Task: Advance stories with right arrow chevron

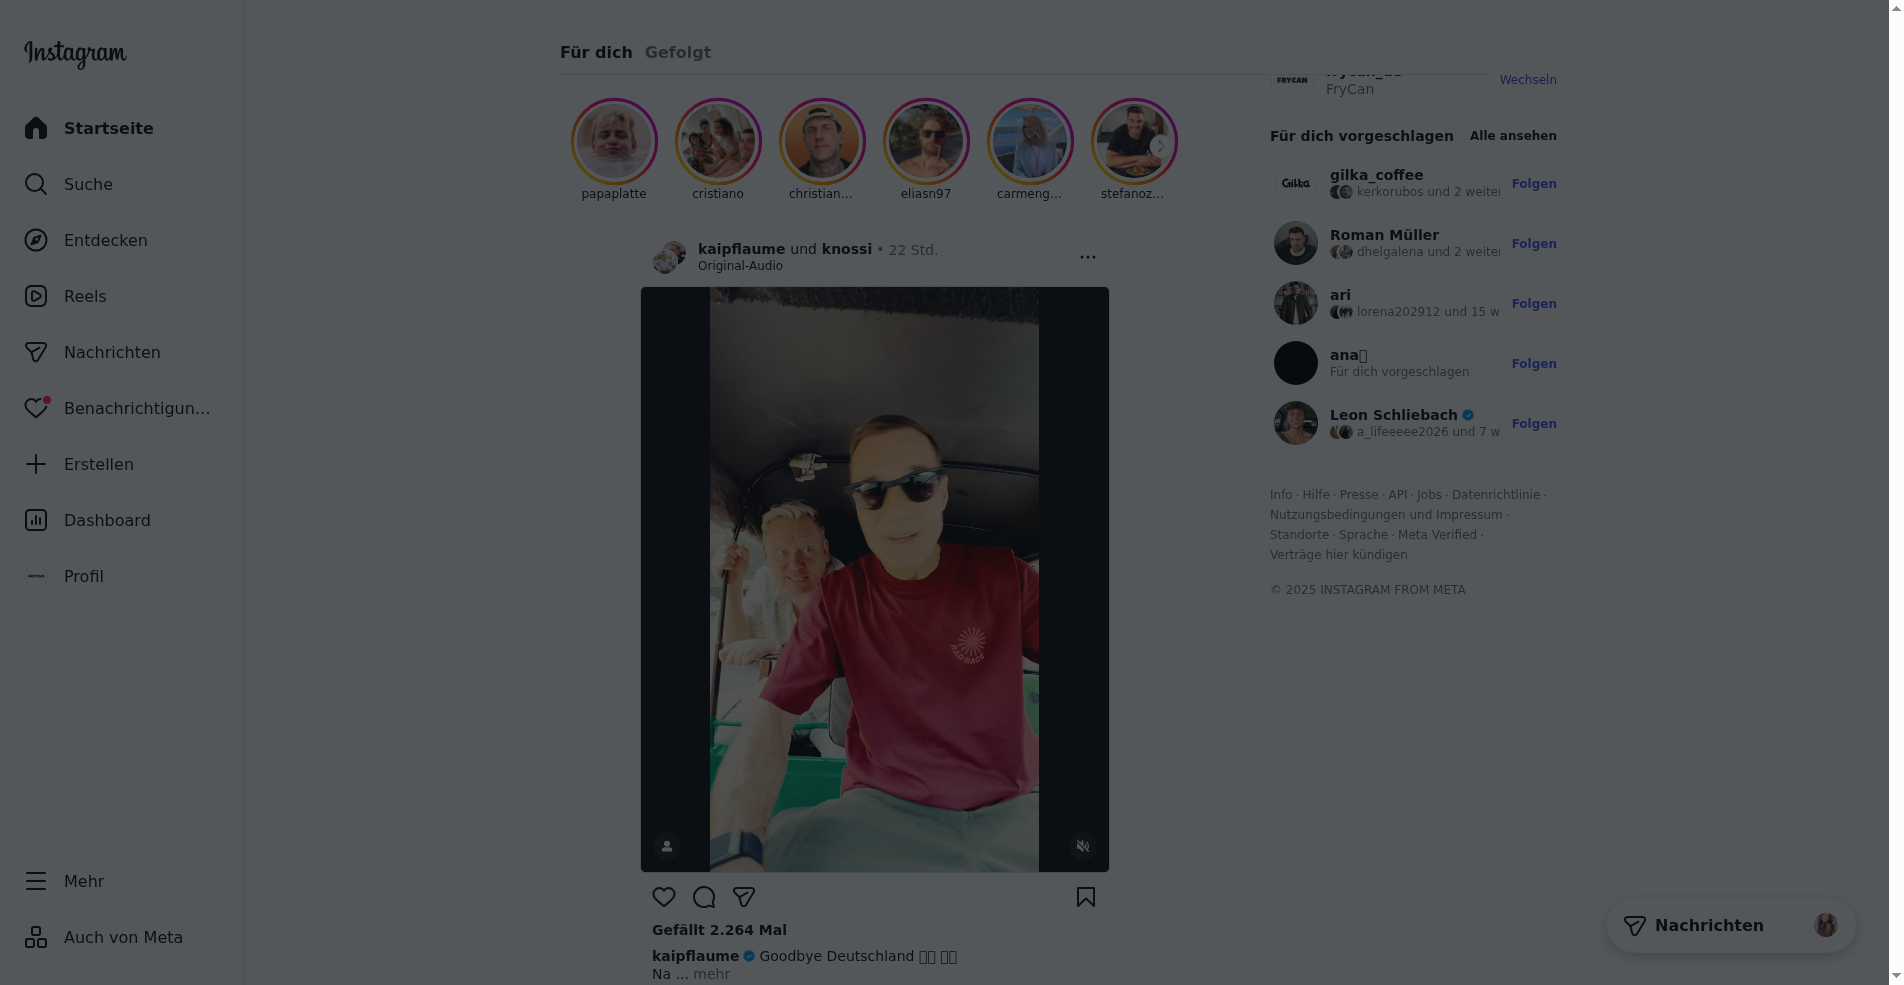Action: [1160, 145]
